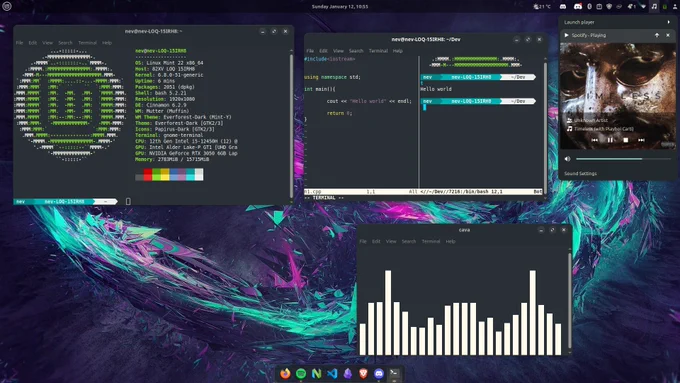This screenshot has height=383, width=680.
Task: Pause the Spotify track
Action: coord(610,140)
